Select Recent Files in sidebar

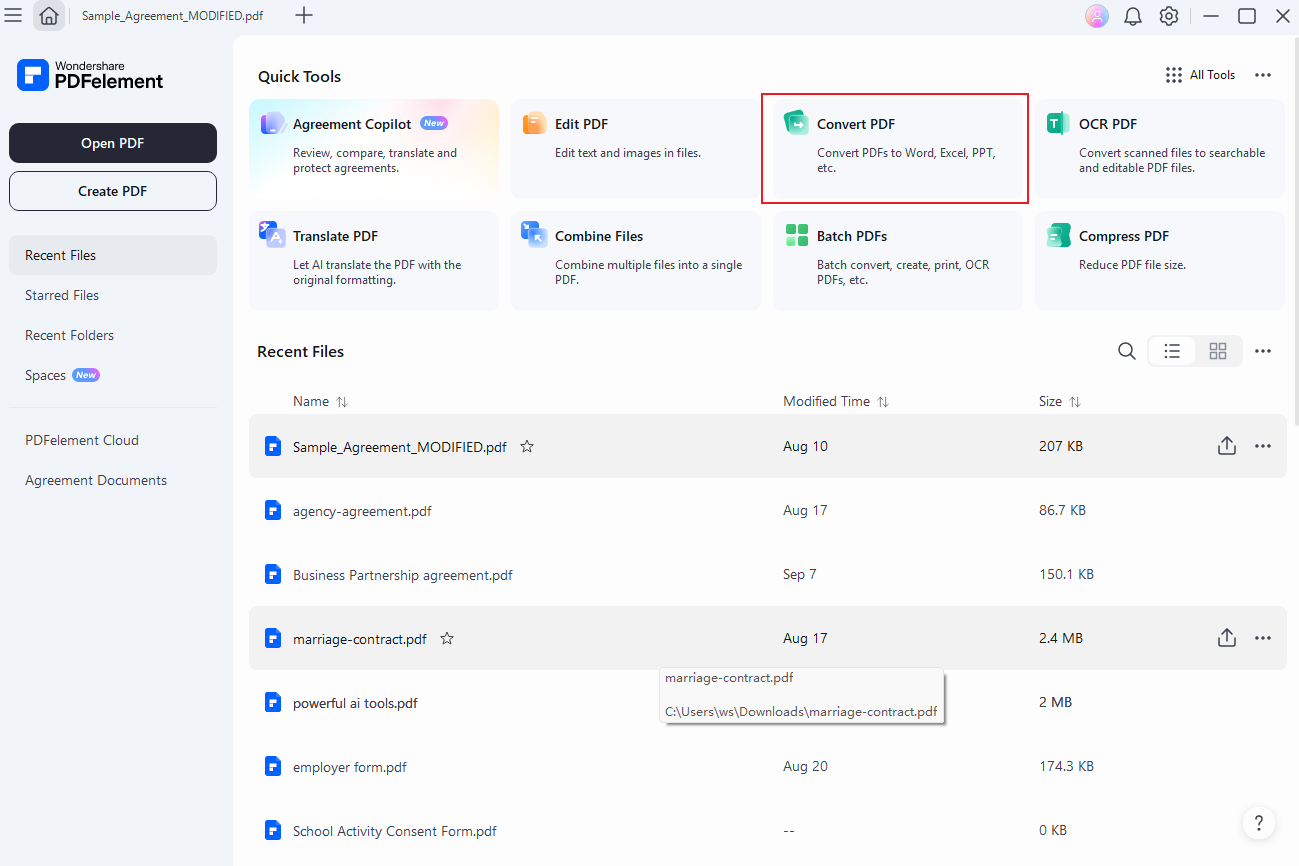(113, 255)
